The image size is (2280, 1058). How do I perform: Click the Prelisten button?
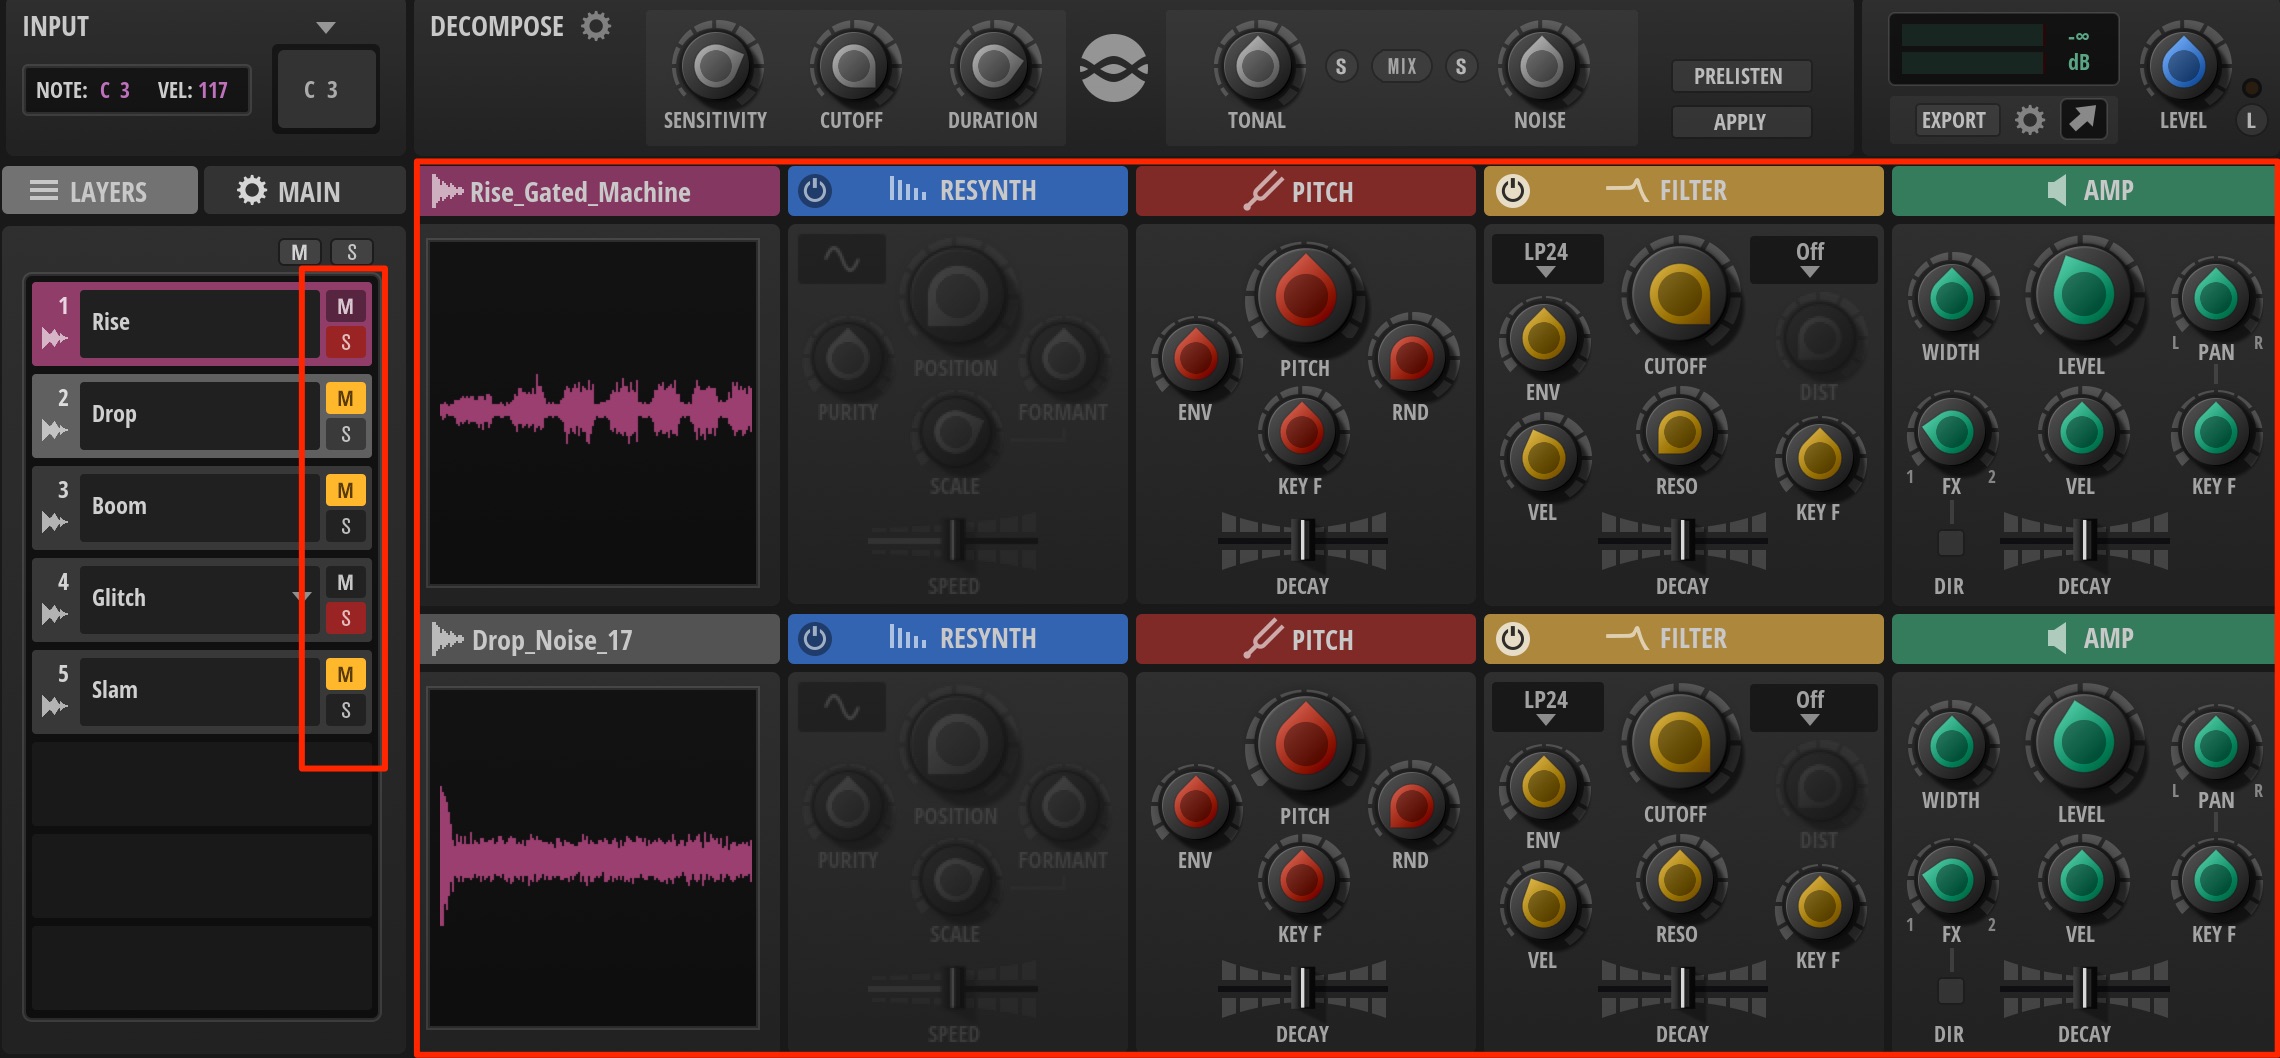point(1741,76)
